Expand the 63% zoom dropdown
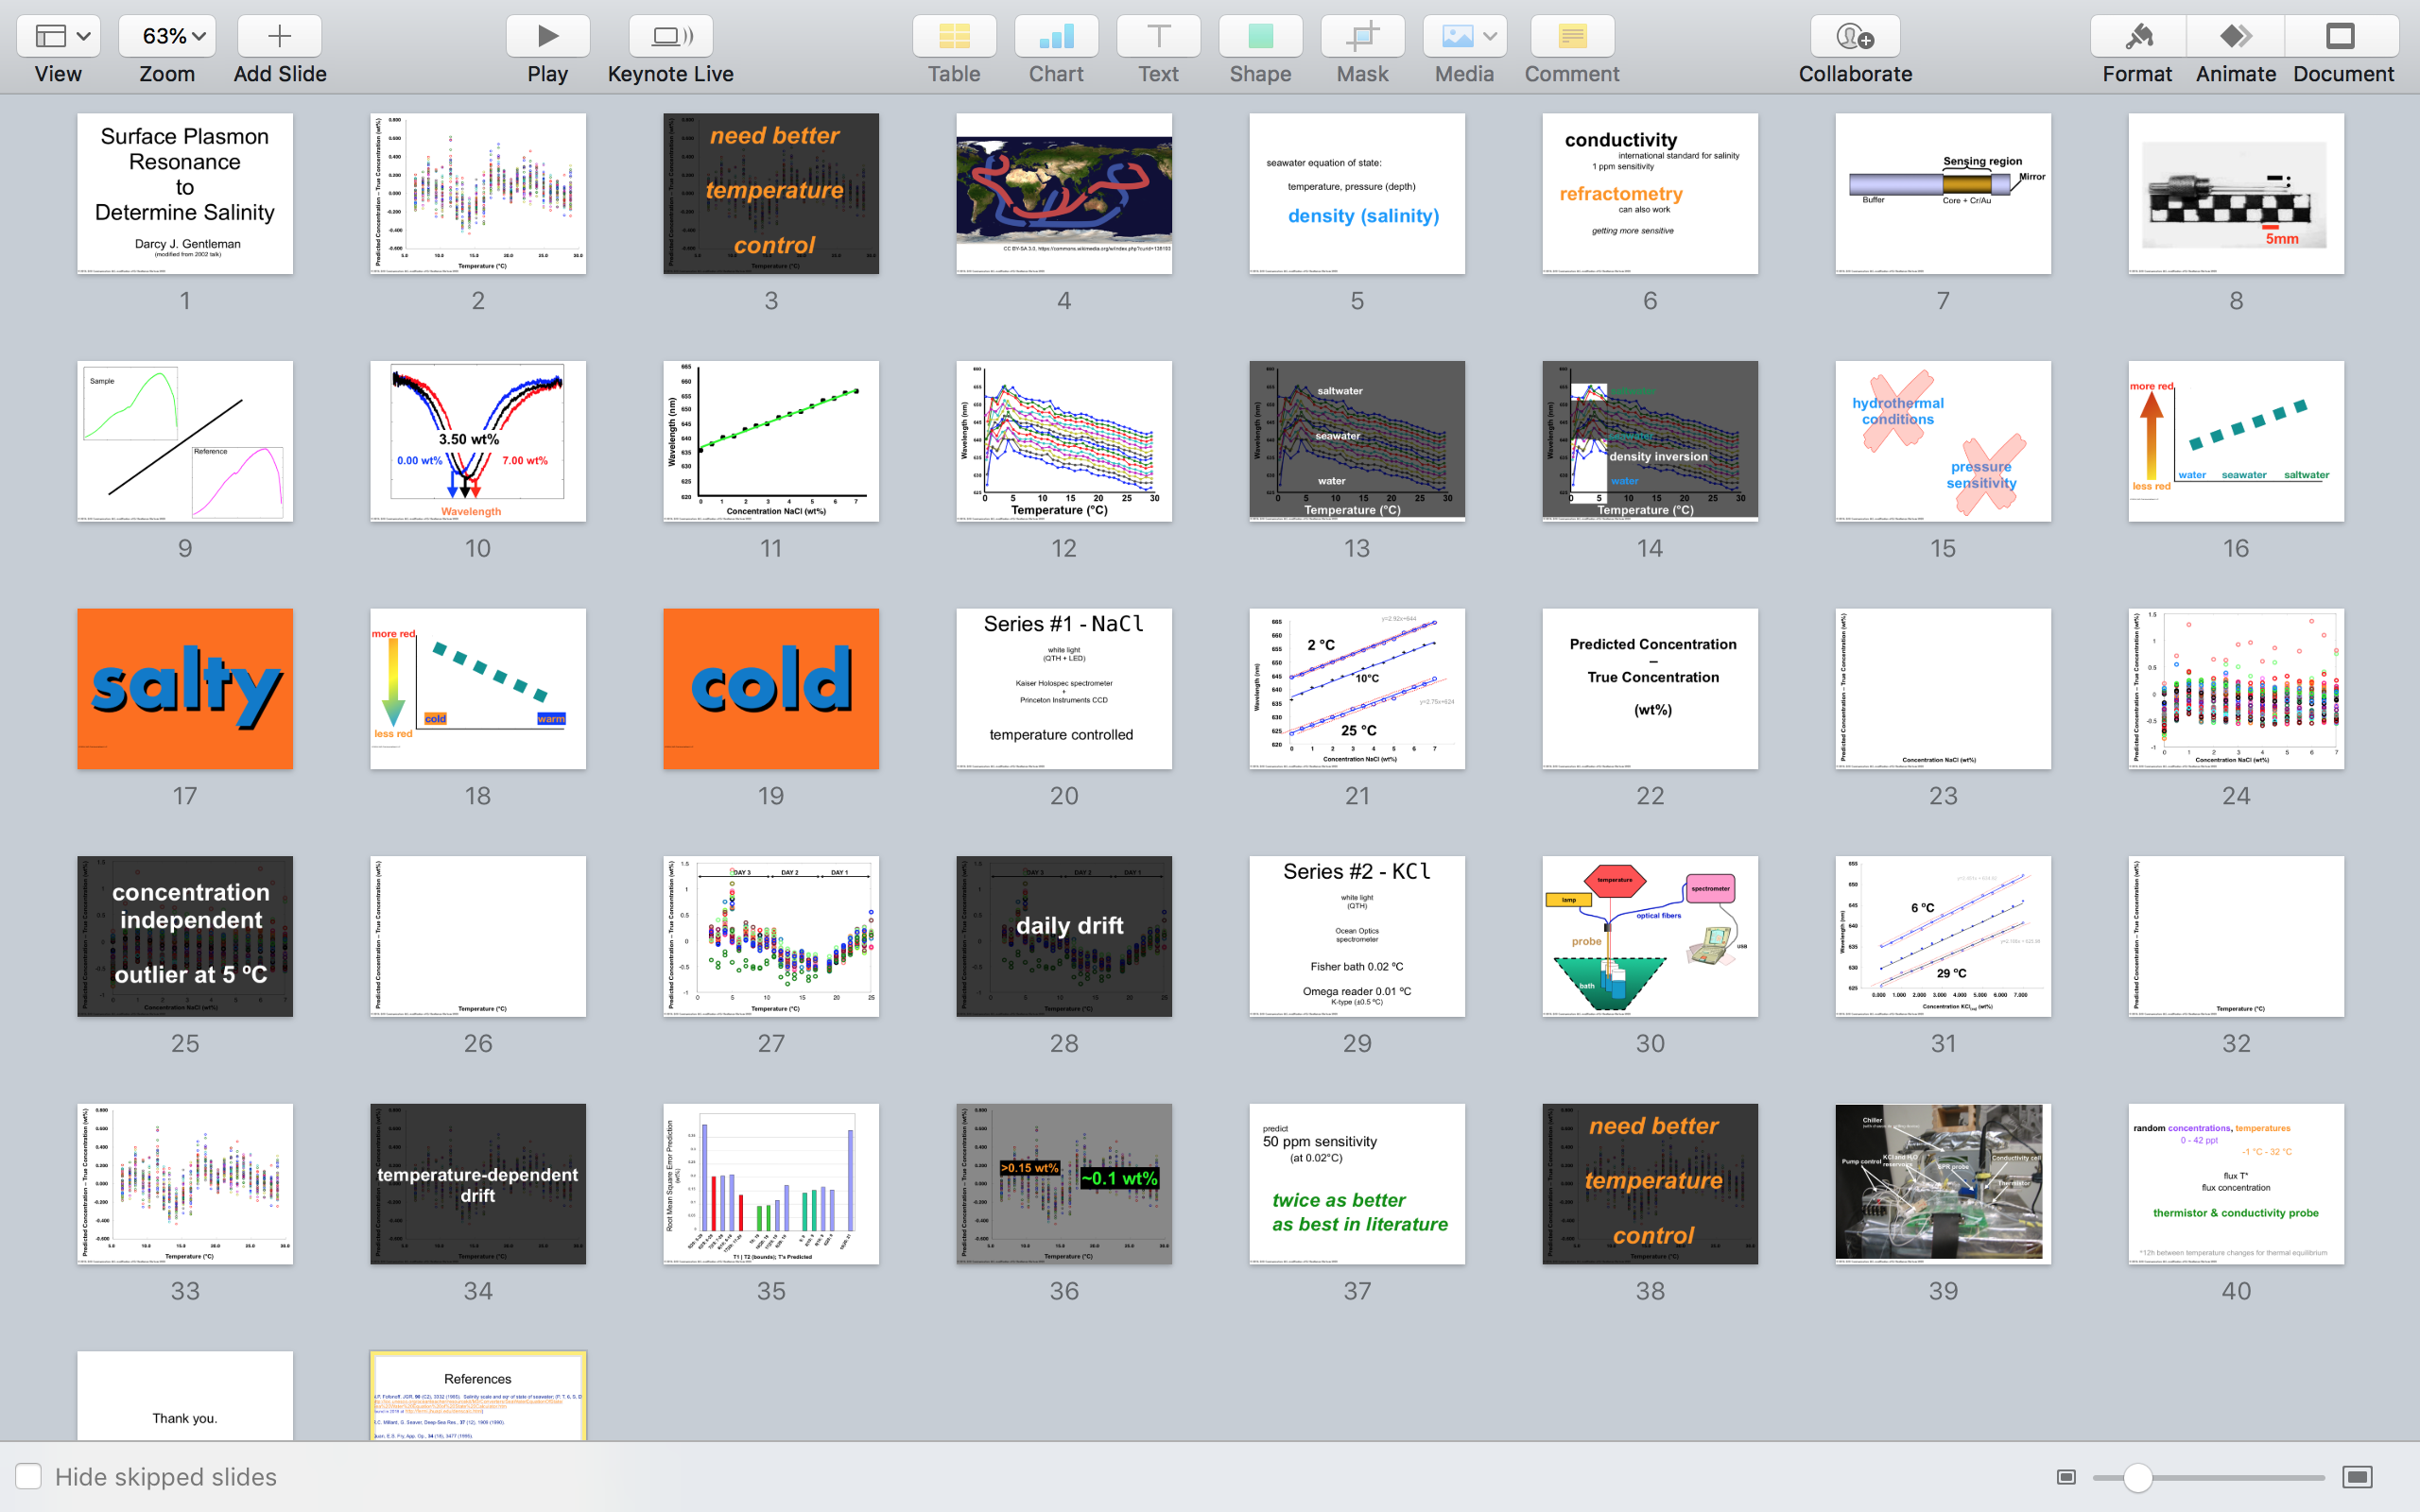This screenshot has width=2420, height=1512. pos(166,37)
